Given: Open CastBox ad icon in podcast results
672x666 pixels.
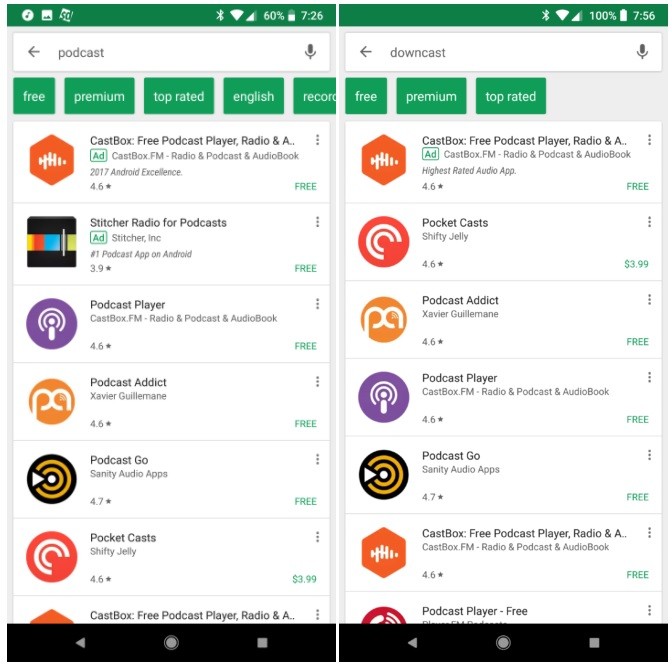Looking at the screenshot, I should pos(52,160).
